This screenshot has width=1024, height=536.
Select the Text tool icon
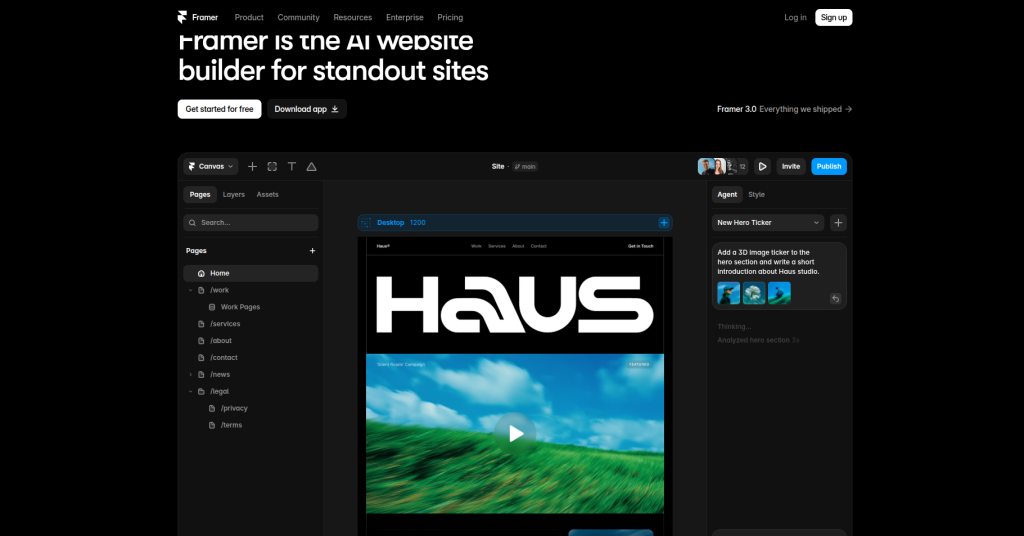[x=292, y=166]
